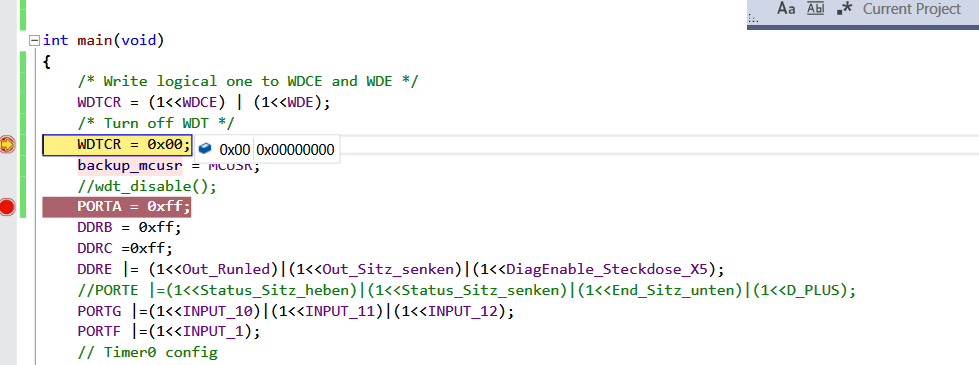Viewport: 979px width, 365px height.
Task: Click the INPUT_1 identifier on the PORTF line
Action: [213, 331]
